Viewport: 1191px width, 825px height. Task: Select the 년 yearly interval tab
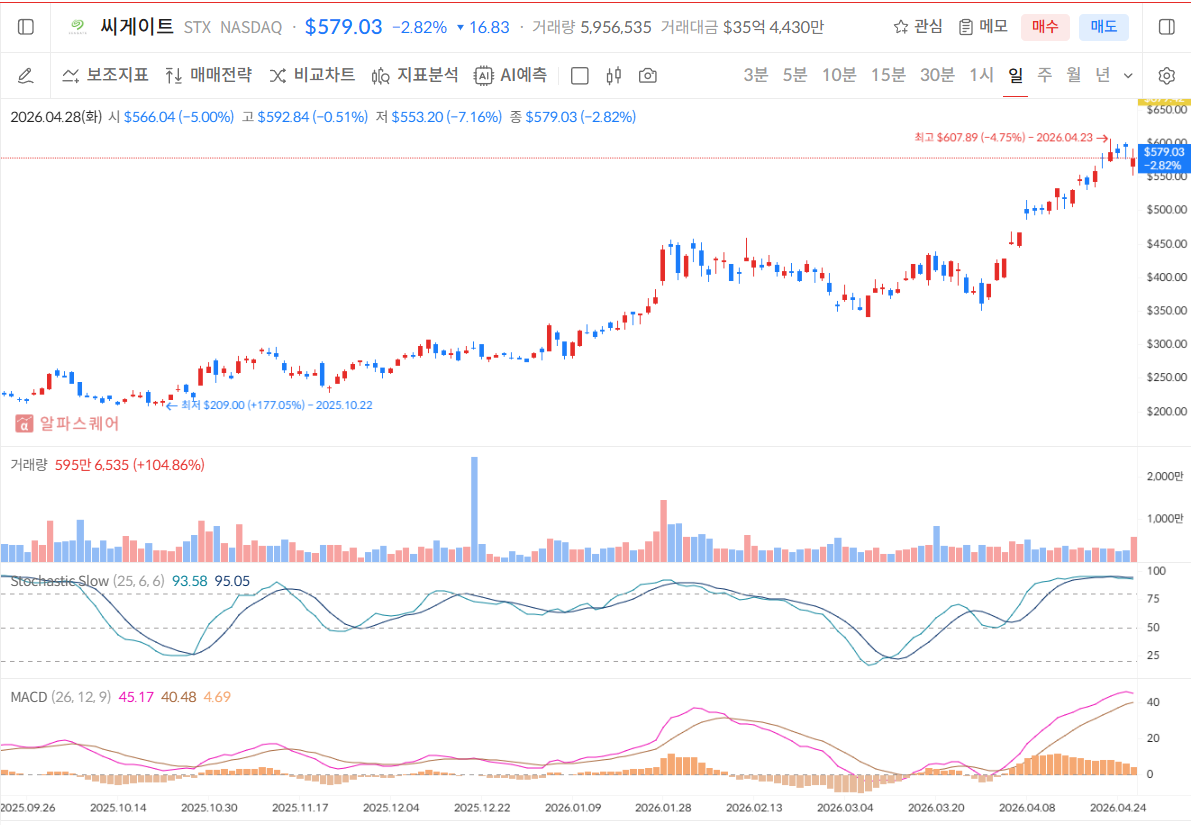point(1102,75)
